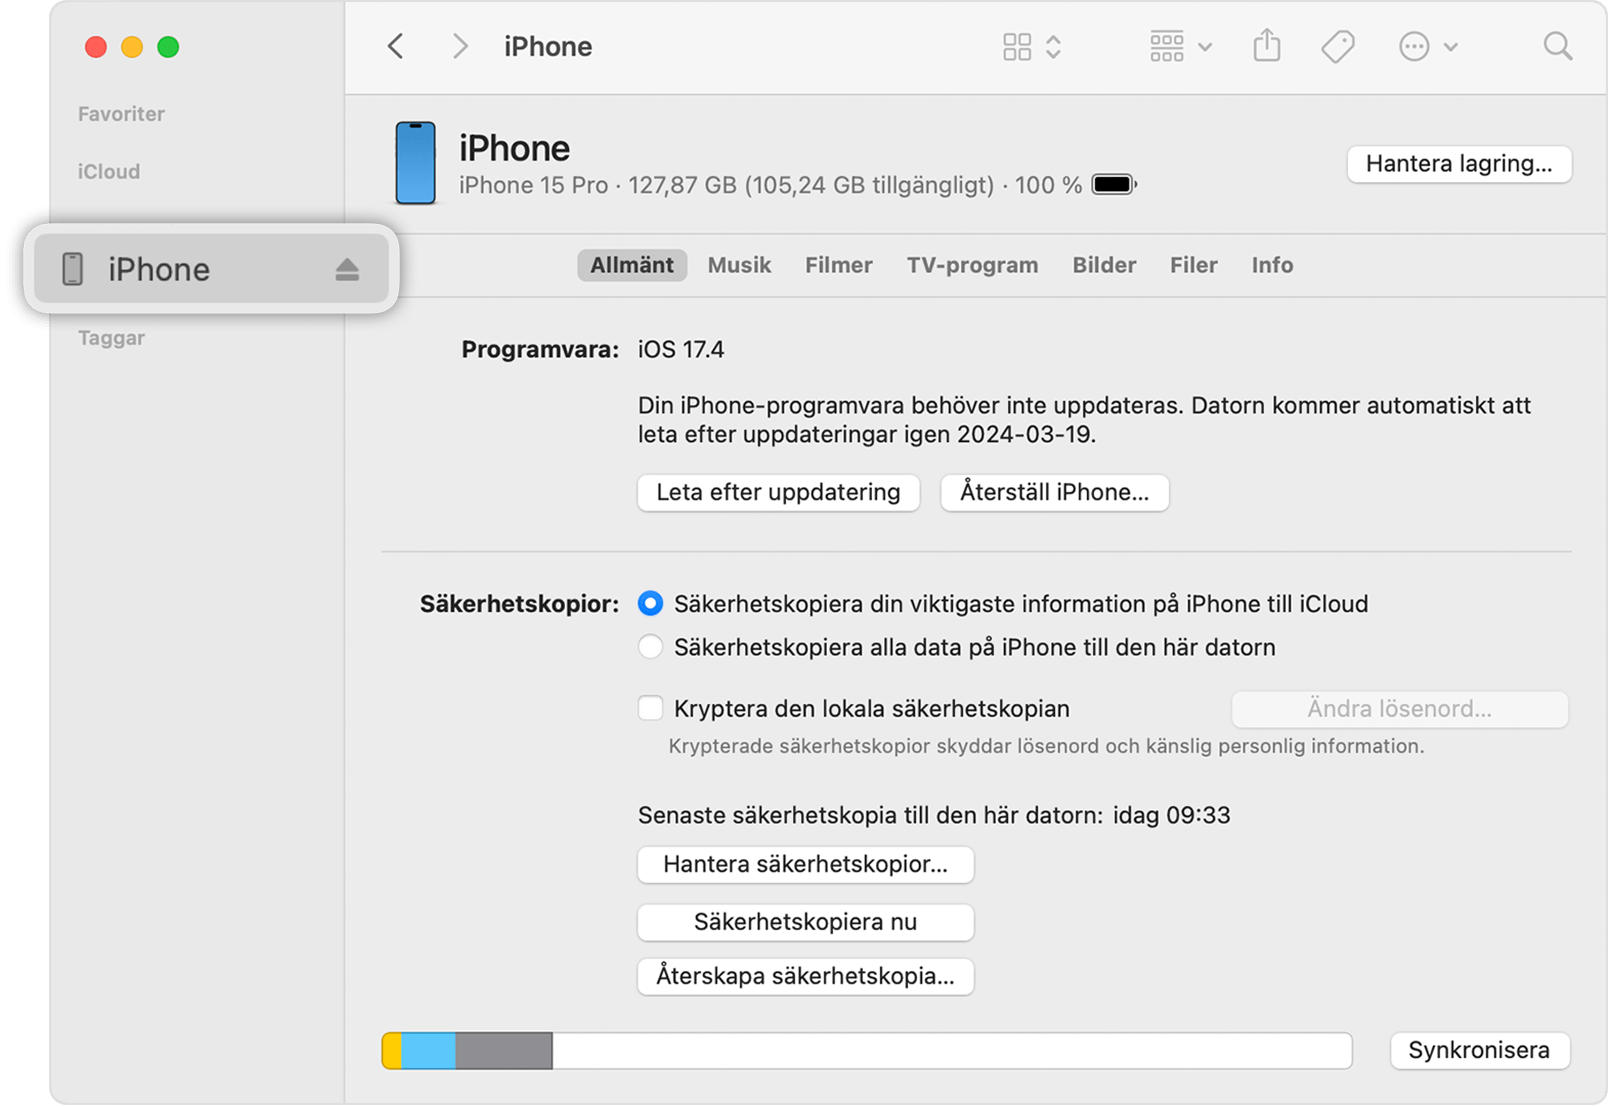Open Hantera säkerhetskopior dialog
This screenshot has width=1608, height=1106.
click(x=805, y=864)
